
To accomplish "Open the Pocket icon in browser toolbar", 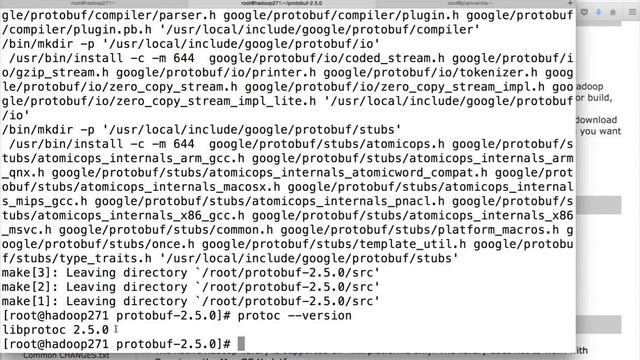I will 584,12.
